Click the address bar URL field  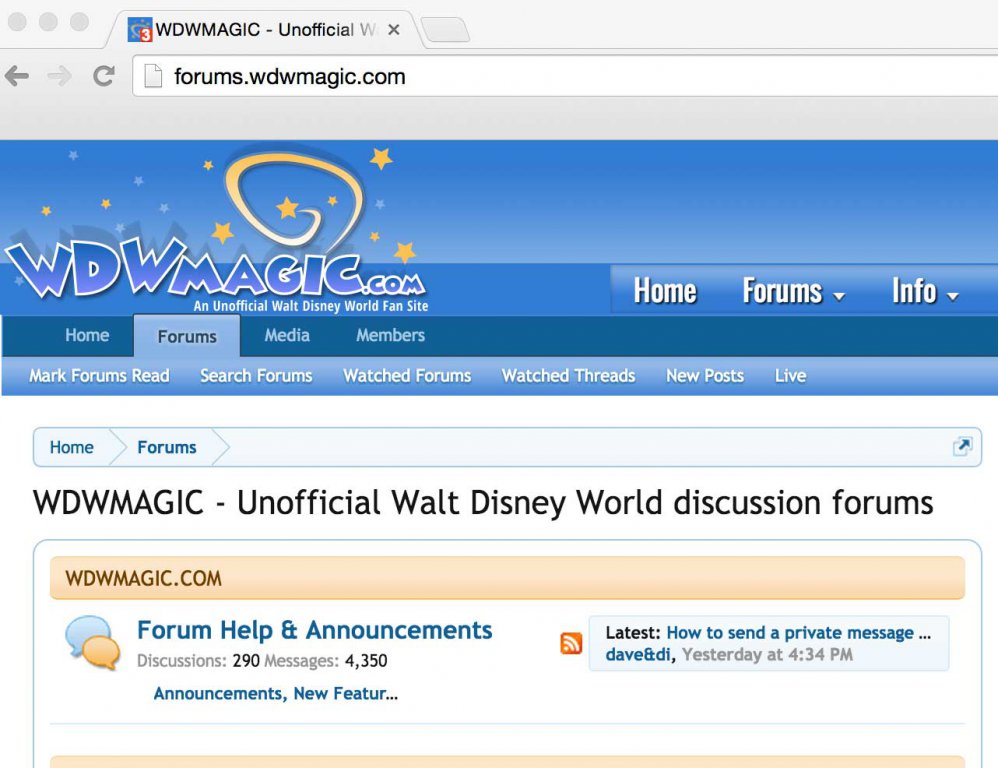560,76
